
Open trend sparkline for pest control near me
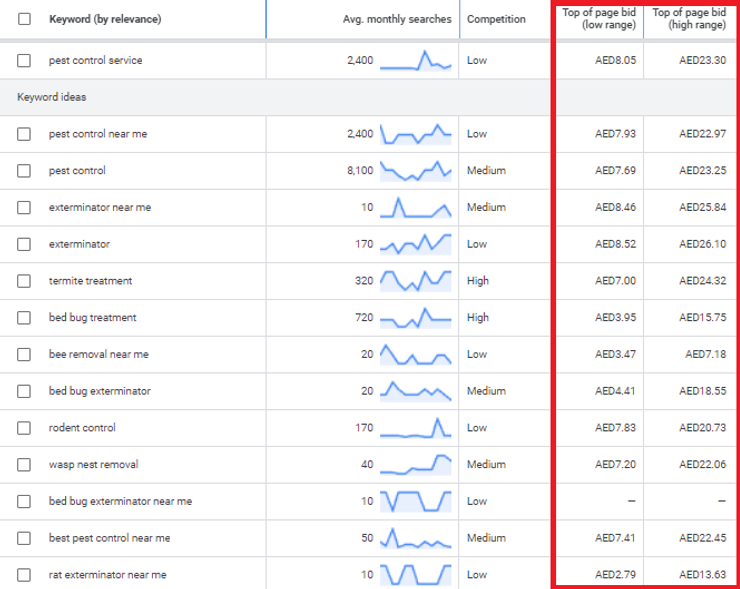coord(416,134)
